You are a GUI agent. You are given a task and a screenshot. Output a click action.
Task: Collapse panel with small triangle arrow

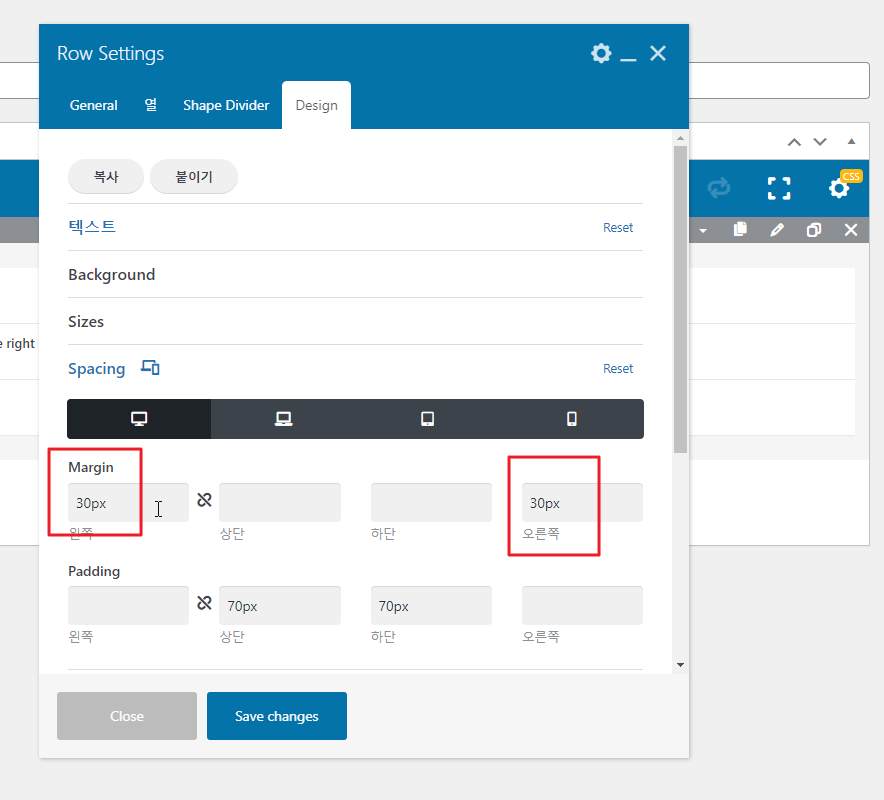pos(851,142)
